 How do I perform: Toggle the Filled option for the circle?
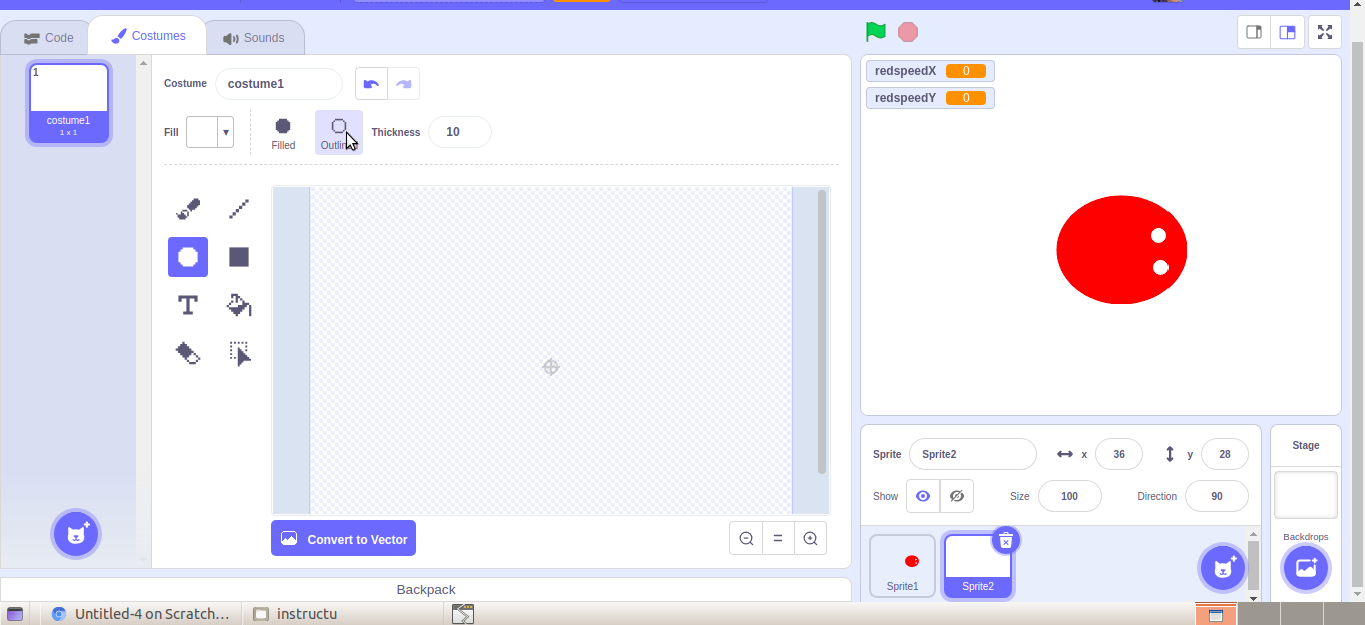(x=283, y=132)
